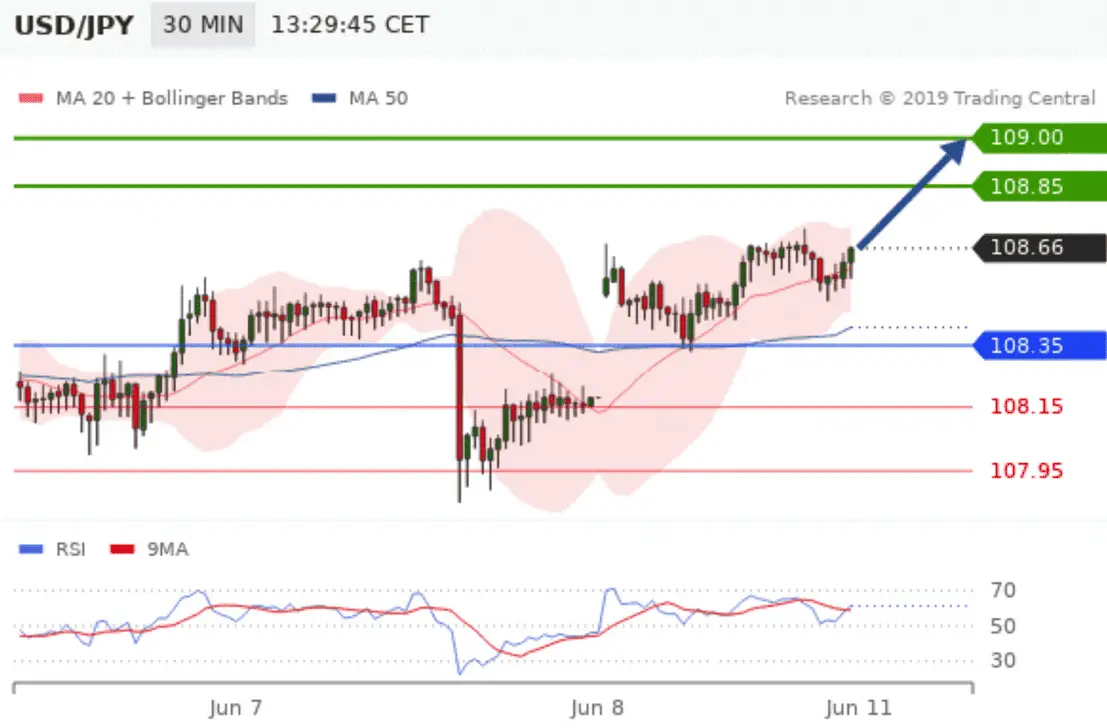Screen dimensions: 1107x728
Task: Click the 13:29:45 CET timestamp
Action: pos(349,25)
